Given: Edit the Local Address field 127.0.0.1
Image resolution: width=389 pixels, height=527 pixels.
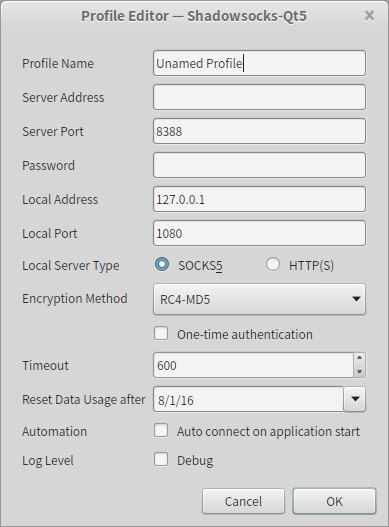Looking at the screenshot, I should point(259,199).
